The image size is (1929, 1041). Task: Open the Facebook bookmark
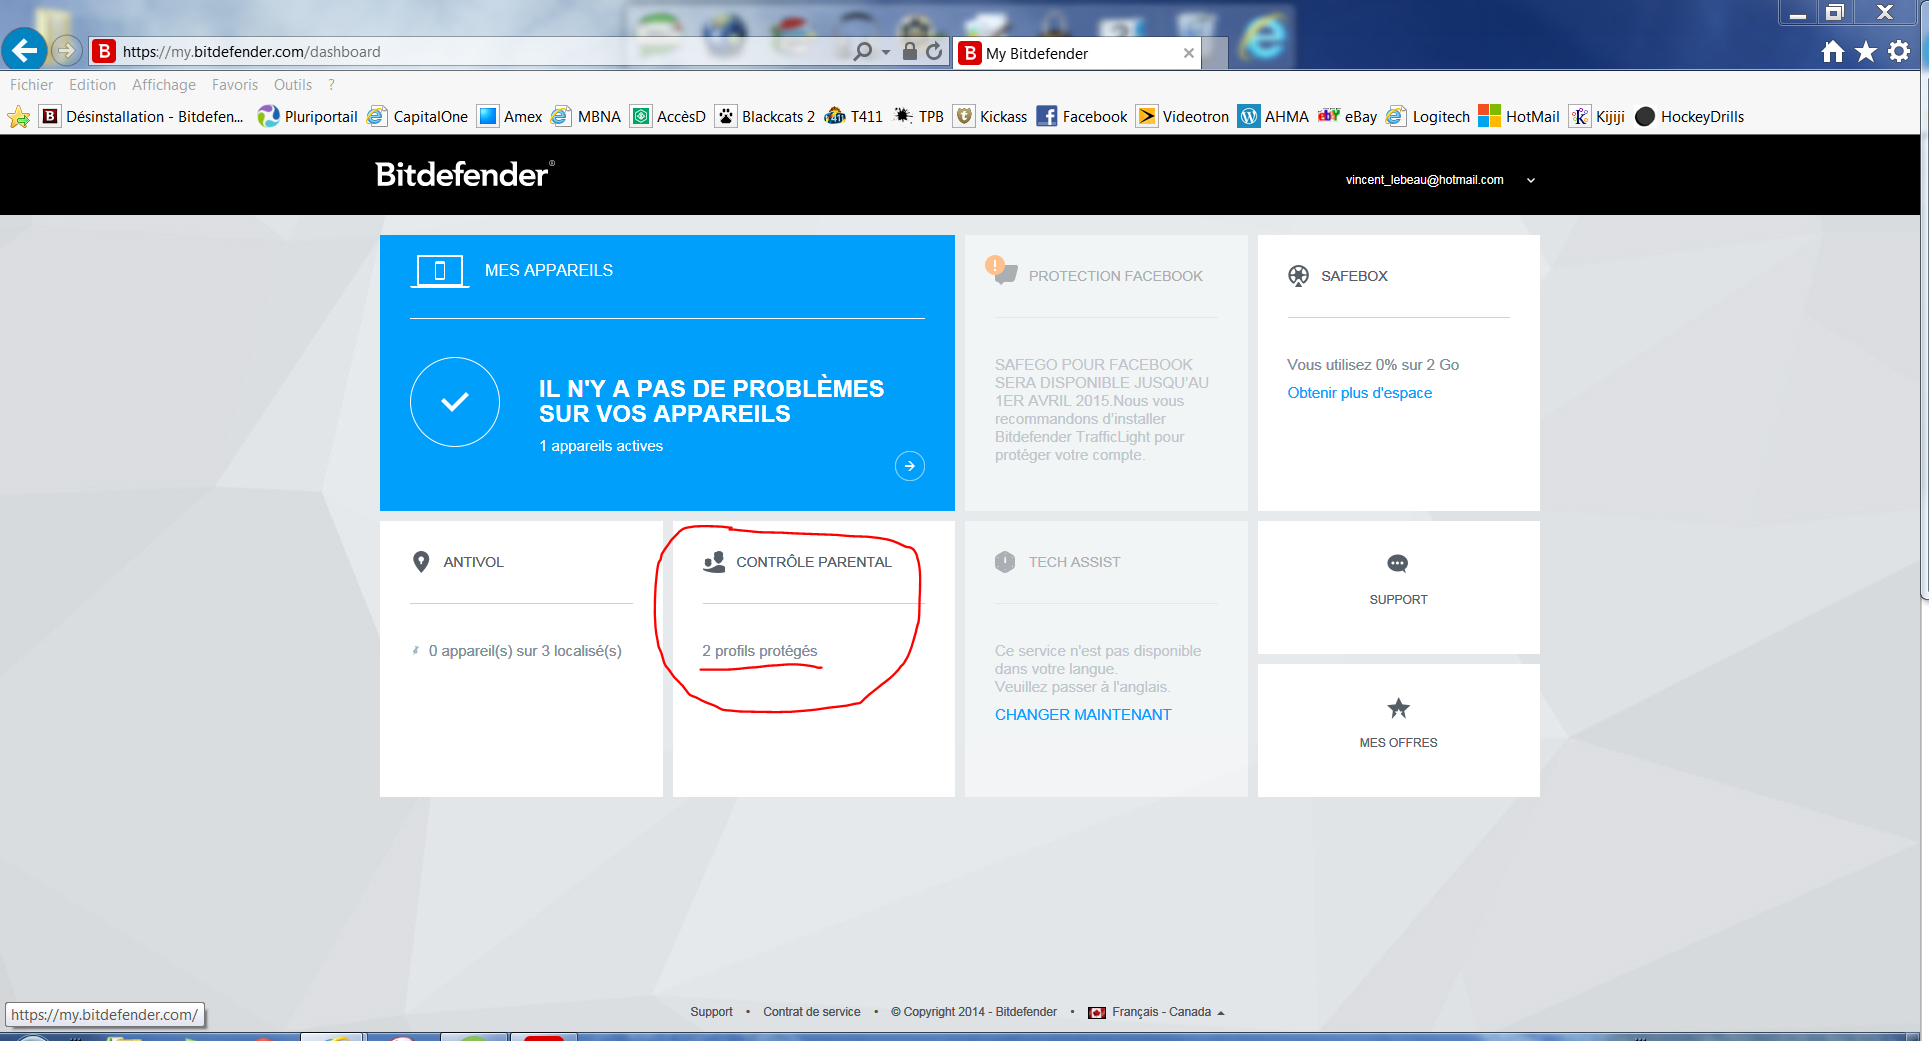1082,117
